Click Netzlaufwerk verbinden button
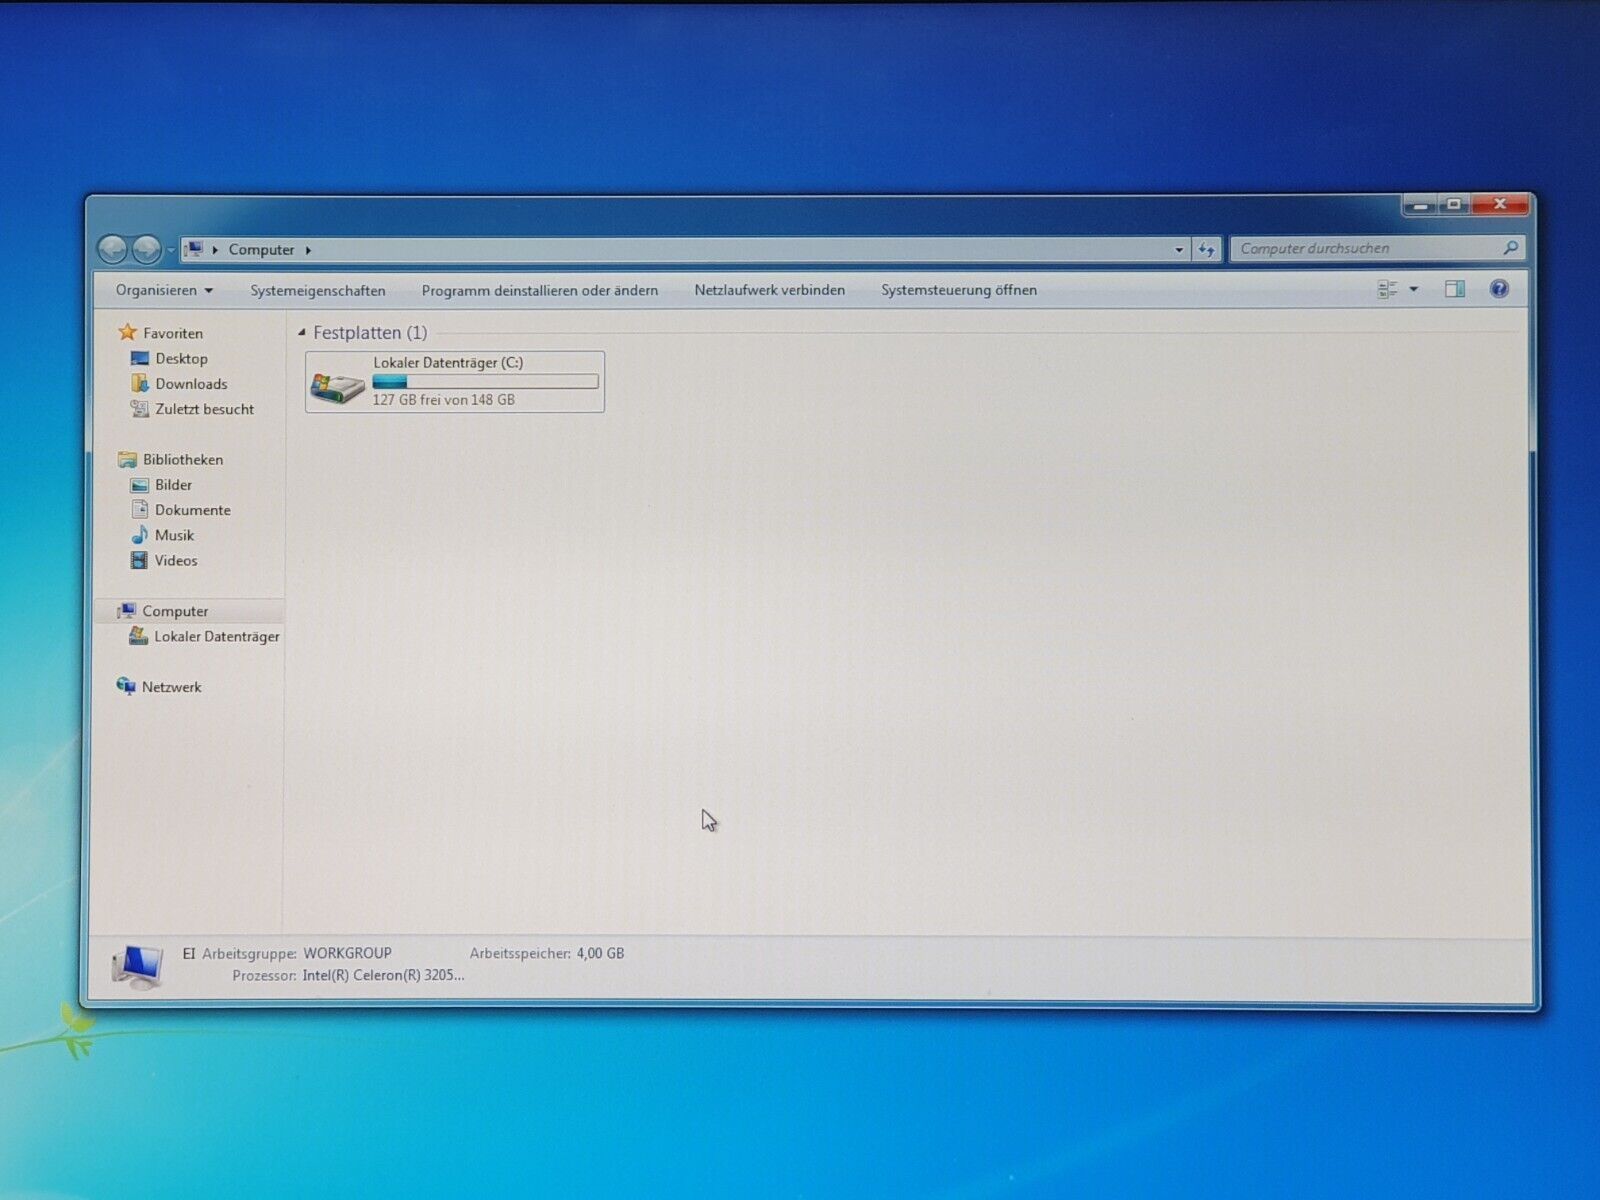The width and height of the screenshot is (1600, 1200). coord(769,291)
